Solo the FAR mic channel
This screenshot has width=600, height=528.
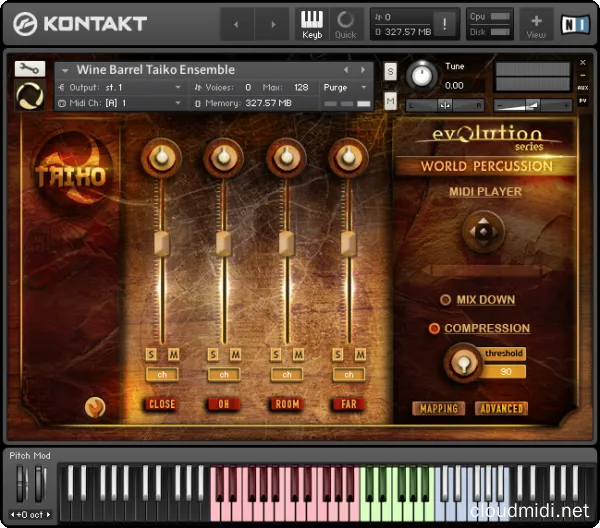coord(338,355)
